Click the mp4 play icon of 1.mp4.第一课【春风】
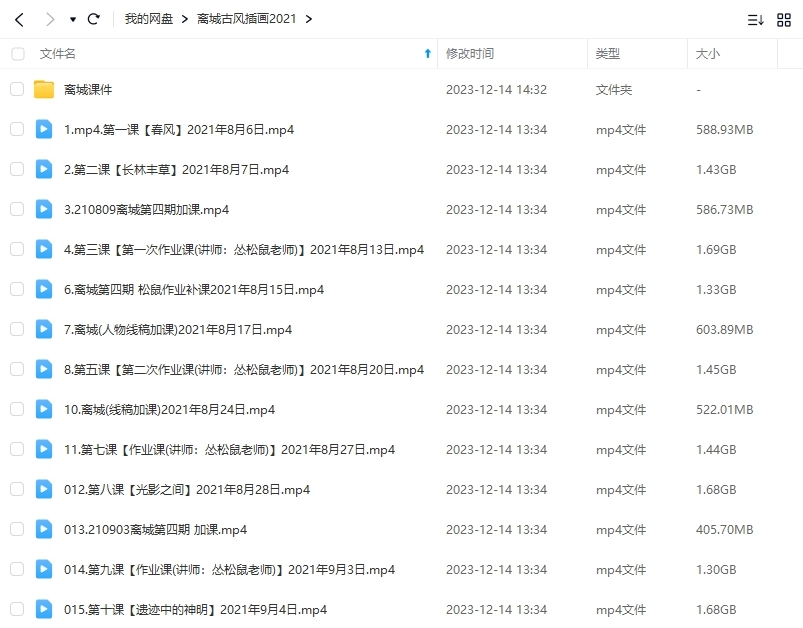This screenshot has height=628, width=803. tap(42, 129)
